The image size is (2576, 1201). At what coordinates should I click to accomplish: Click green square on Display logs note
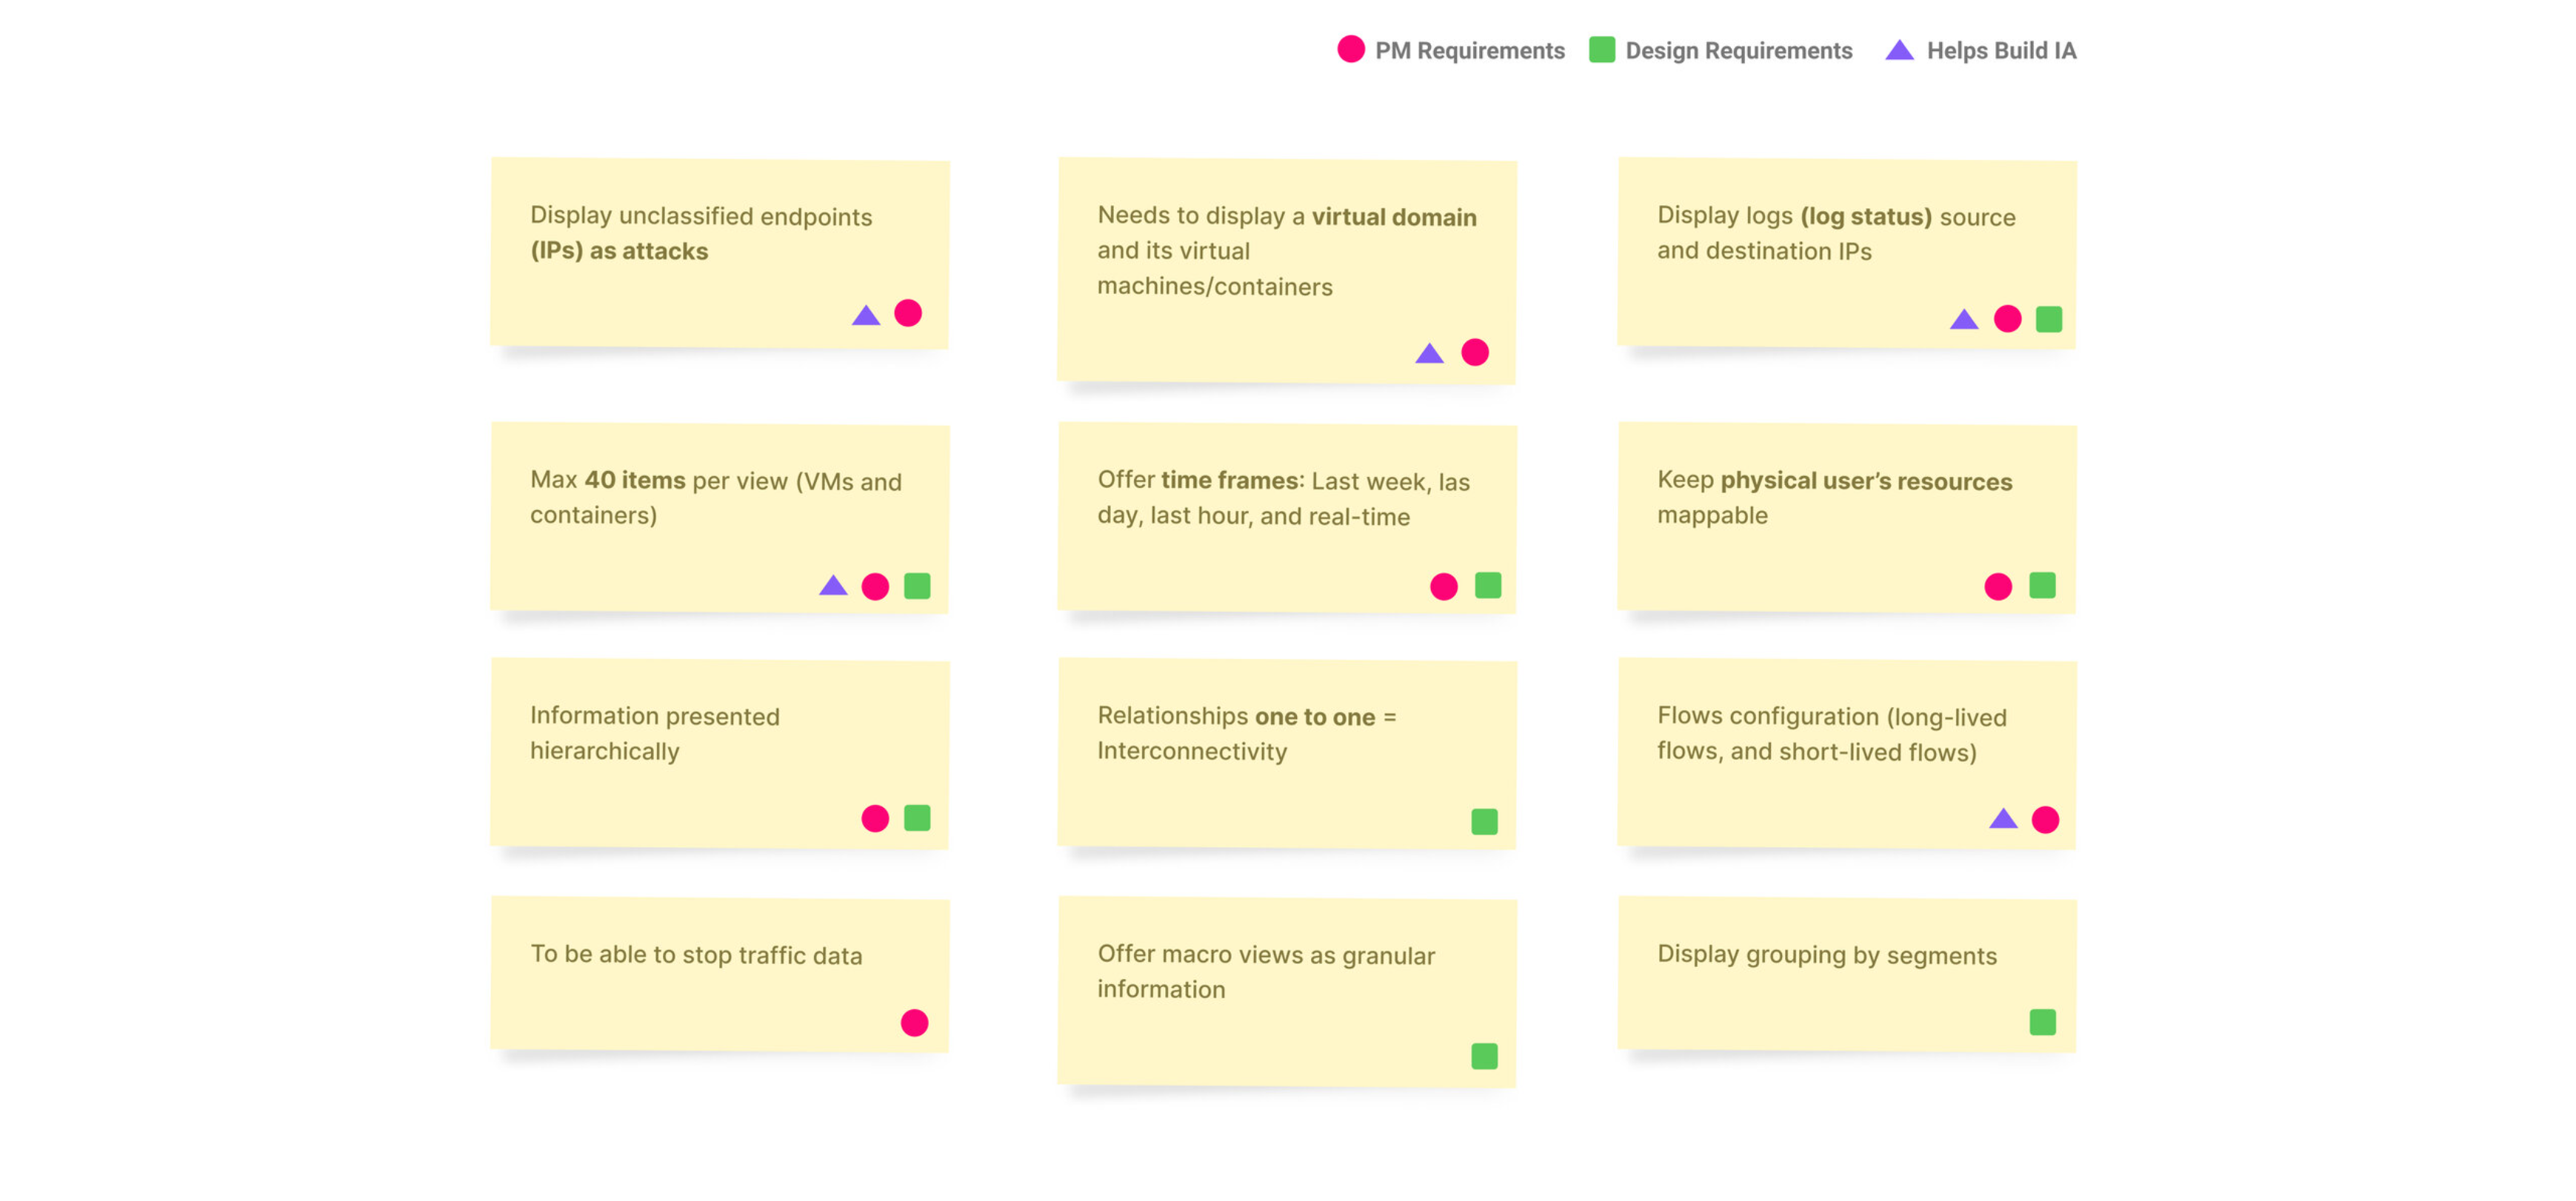pos(2048,319)
